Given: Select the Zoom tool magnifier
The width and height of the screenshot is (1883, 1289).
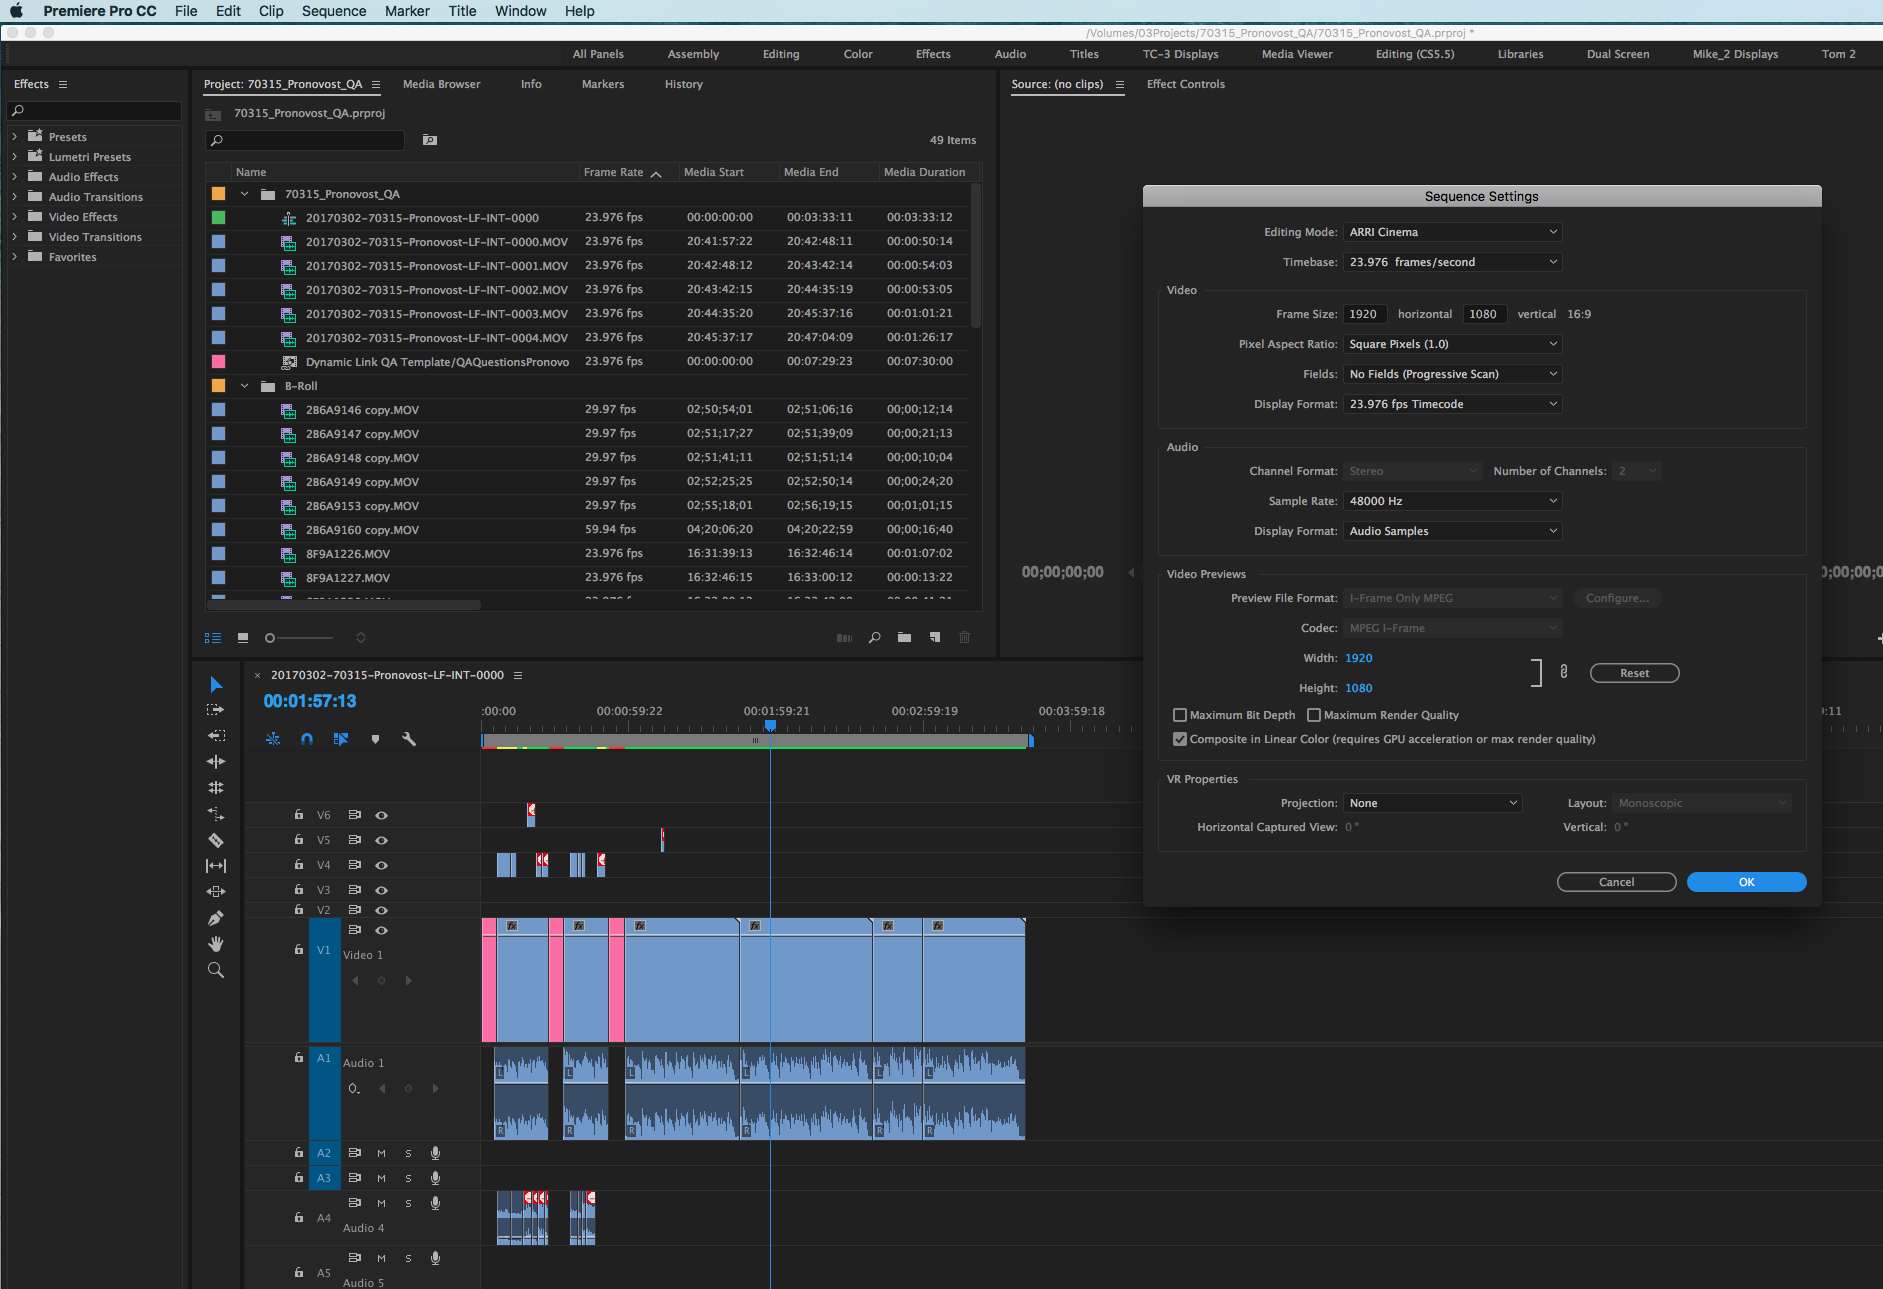Looking at the screenshot, I should point(216,970).
